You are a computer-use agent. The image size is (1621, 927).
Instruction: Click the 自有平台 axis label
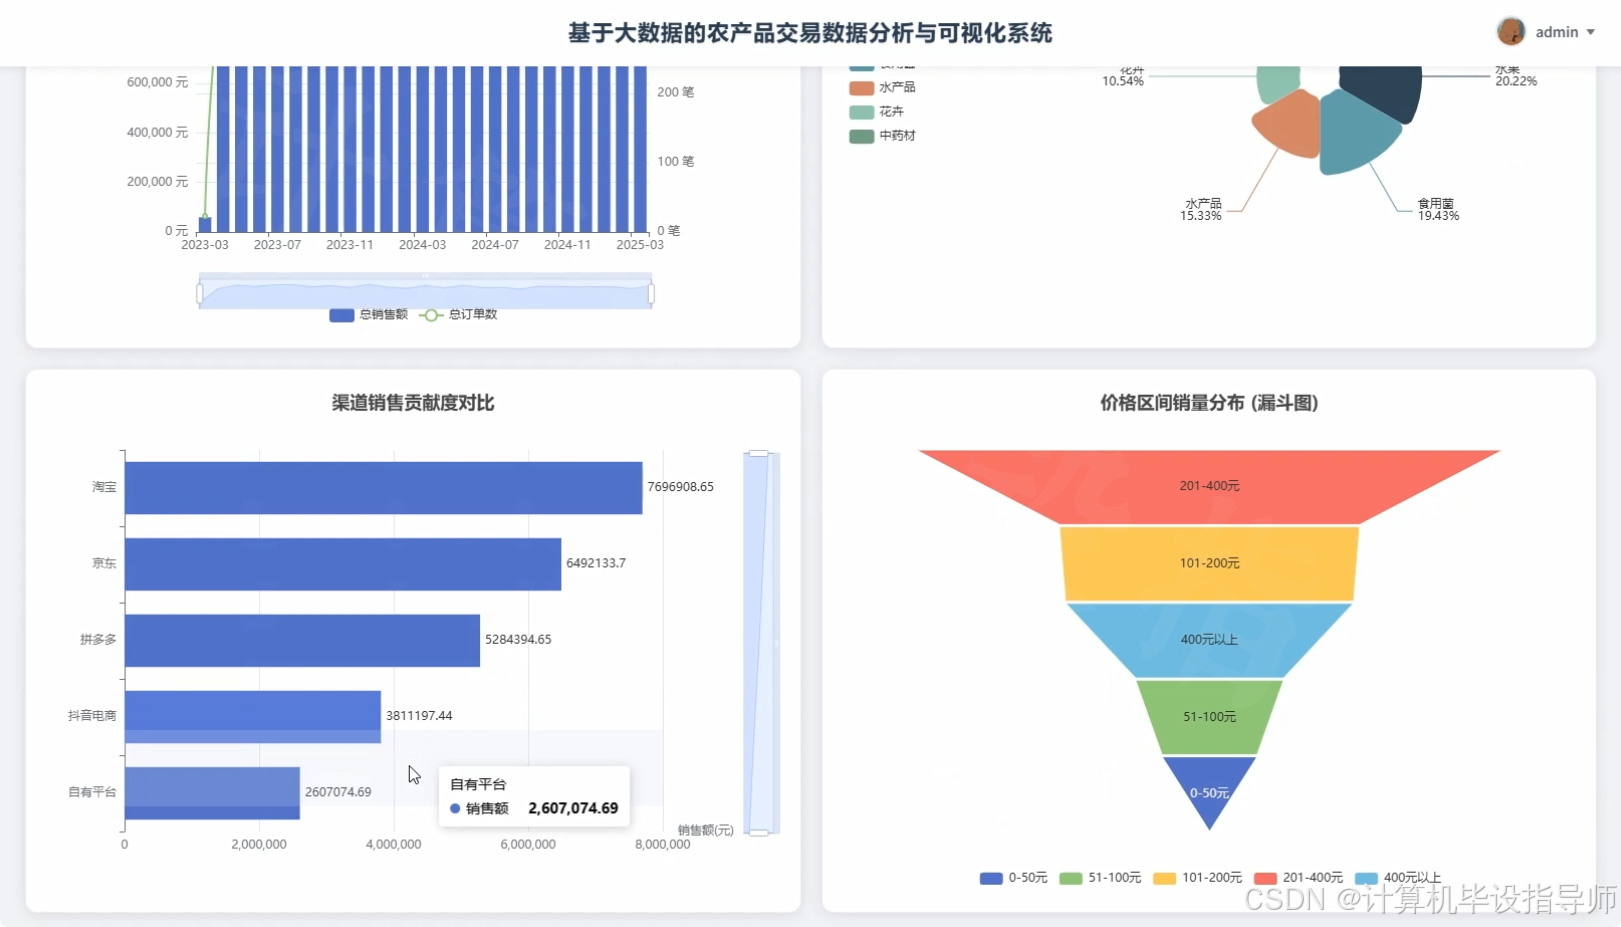pyautogui.click(x=92, y=792)
